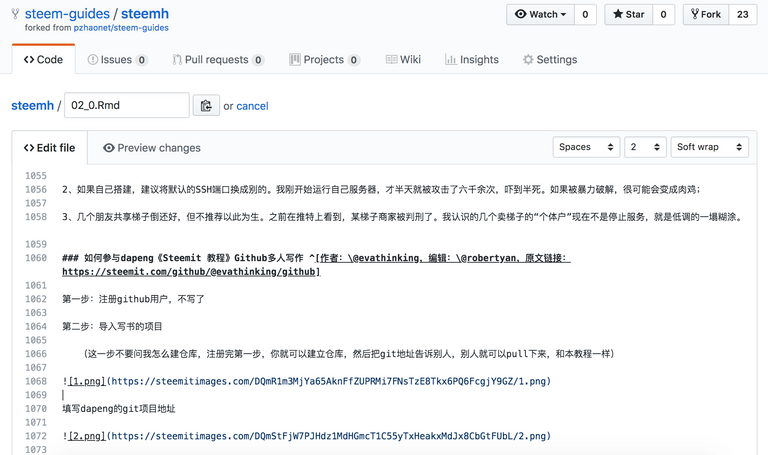
Task: Click the steemit.com/github URL in the heading
Action: [x=189, y=272]
